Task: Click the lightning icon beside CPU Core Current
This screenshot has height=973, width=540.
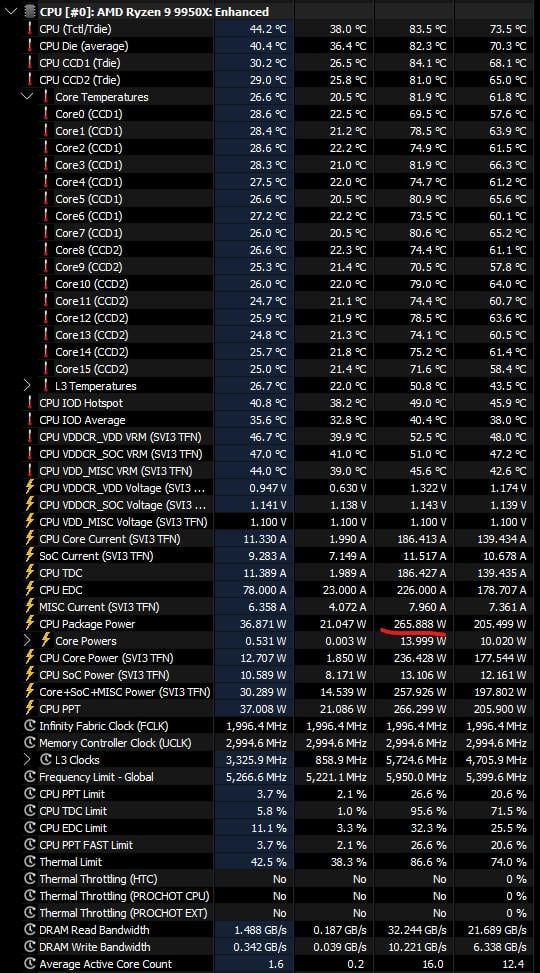Action: tap(29, 539)
